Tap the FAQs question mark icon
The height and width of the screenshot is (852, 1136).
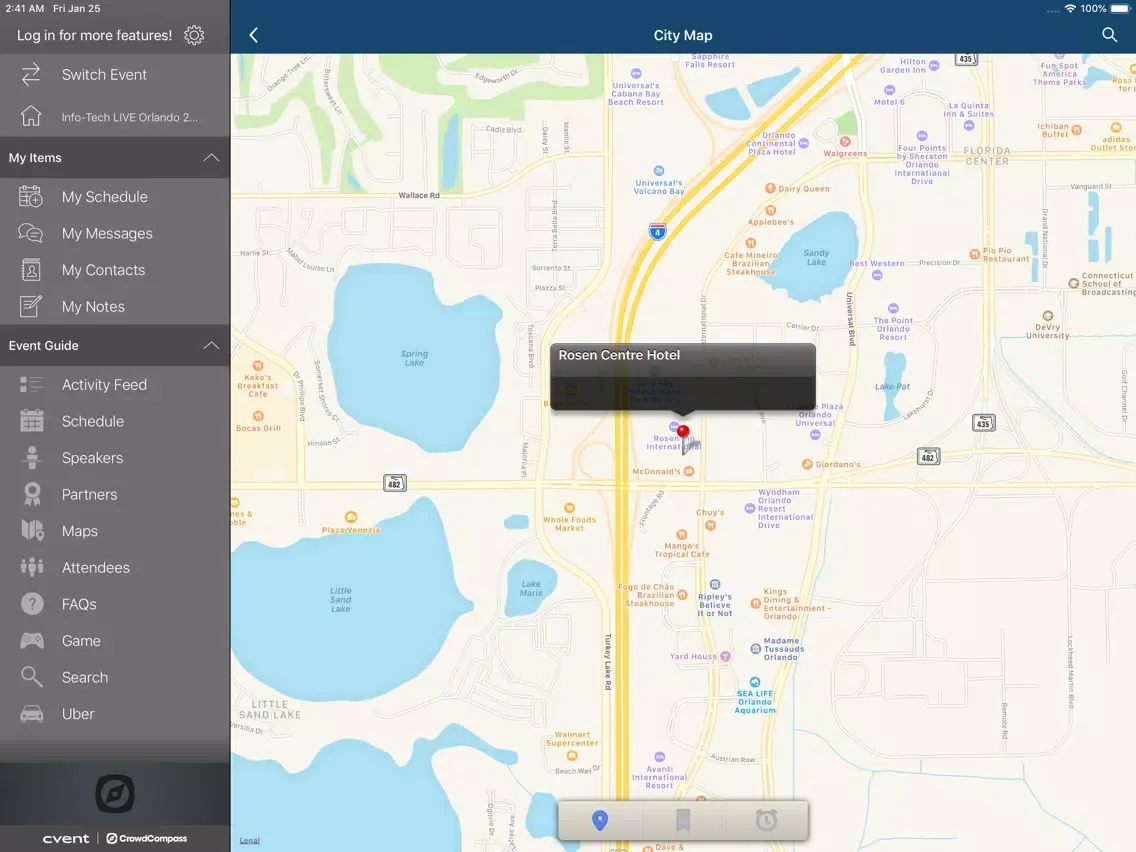(x=31, y=604)
